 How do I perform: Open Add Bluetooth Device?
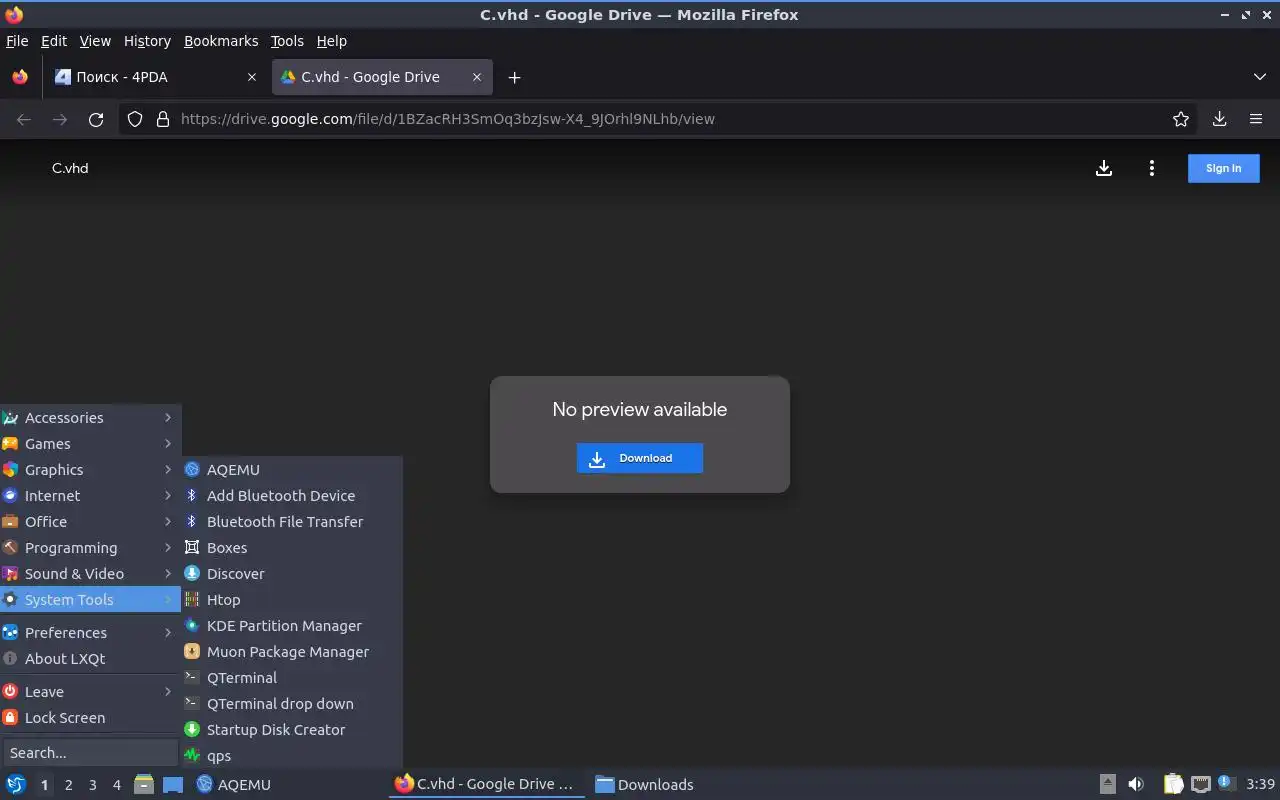point(292,496)
